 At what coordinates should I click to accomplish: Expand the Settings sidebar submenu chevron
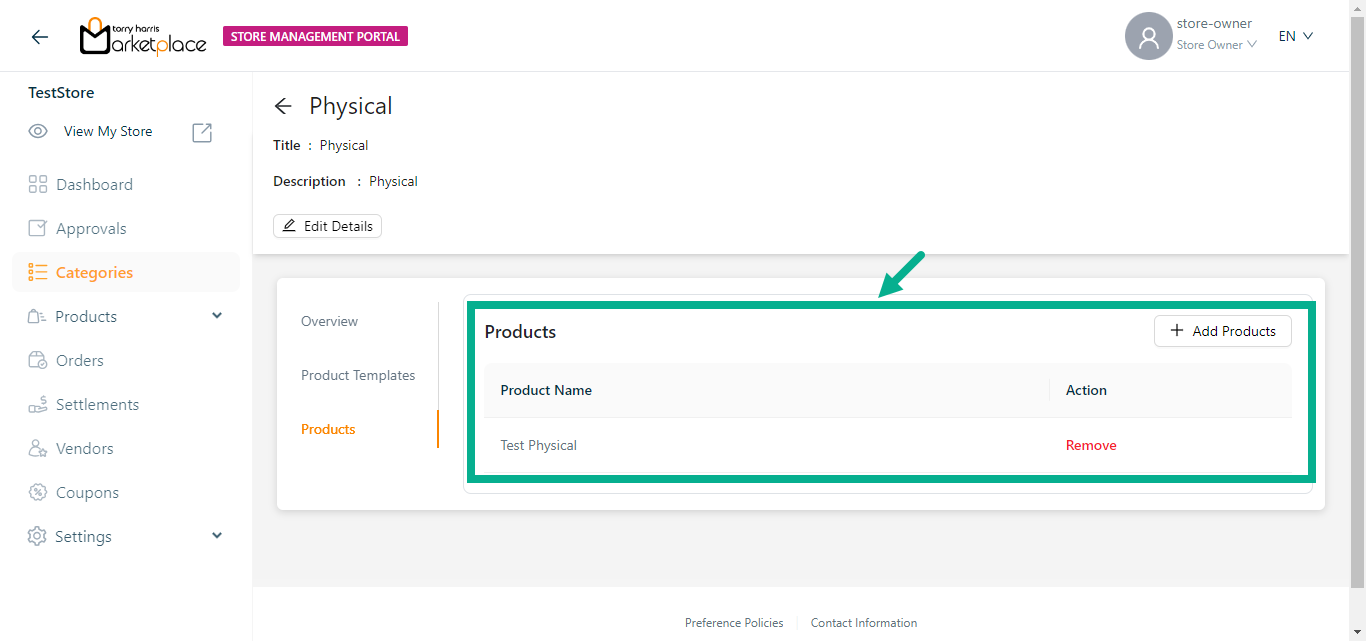(217, 536)
